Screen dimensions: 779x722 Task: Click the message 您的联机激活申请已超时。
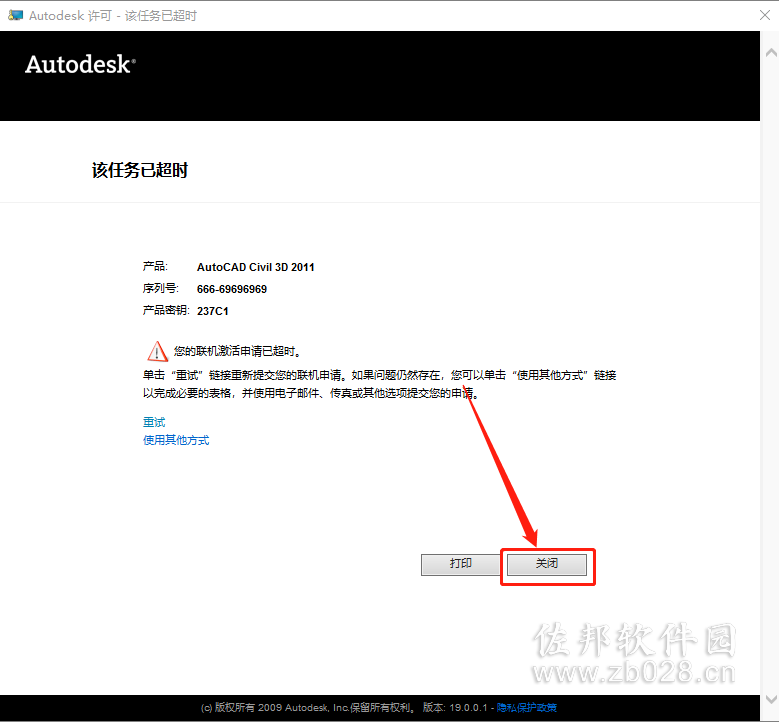click(x=238, y=351)
